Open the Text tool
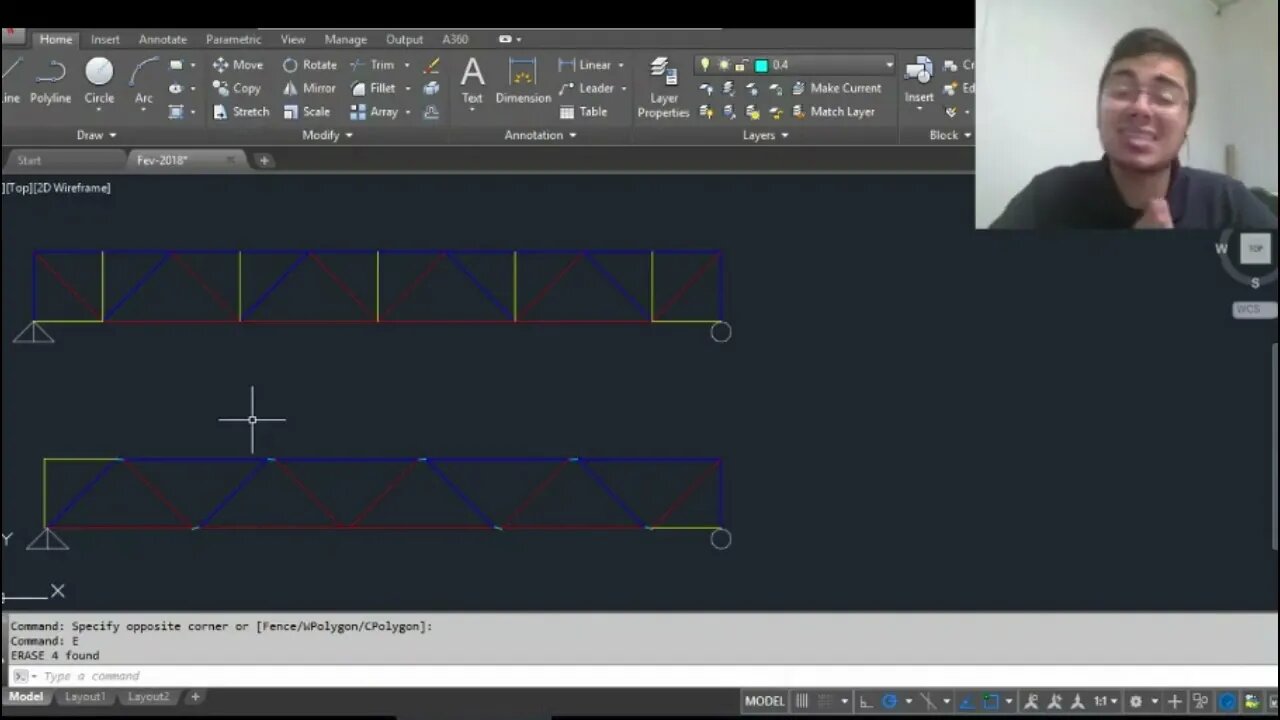The width and height of the screenshot is (1280, 720). point(472,81)
